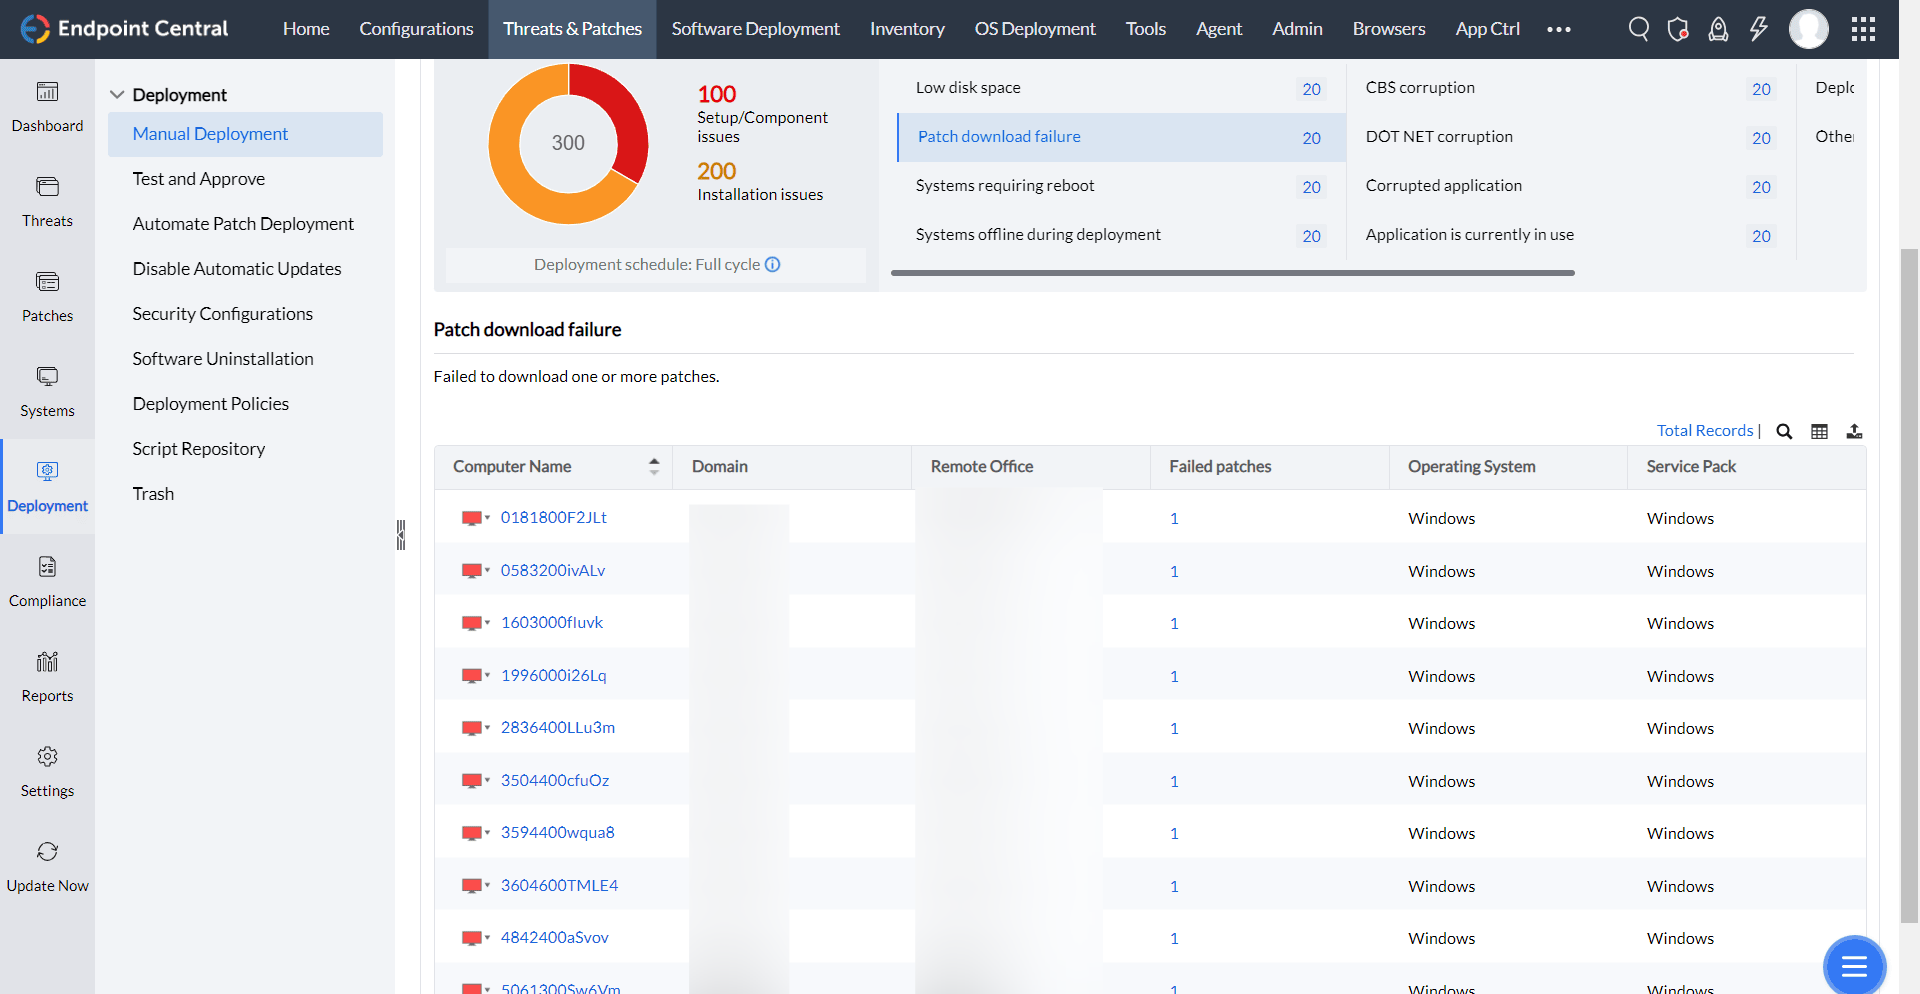The width and height of the screenshot is (1920, 994).
Task: Click the quick actions lightning bolt icon
Action: pyautogui.click(x=1758, y=29)
